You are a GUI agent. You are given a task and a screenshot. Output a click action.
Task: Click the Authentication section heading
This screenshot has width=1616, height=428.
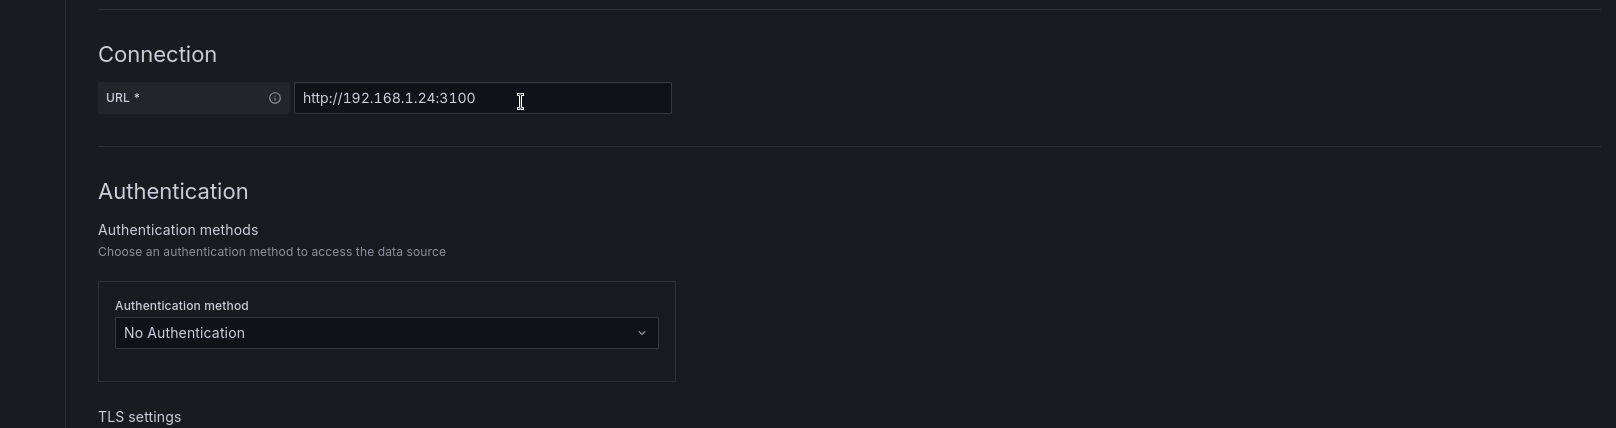pos(173,191)
